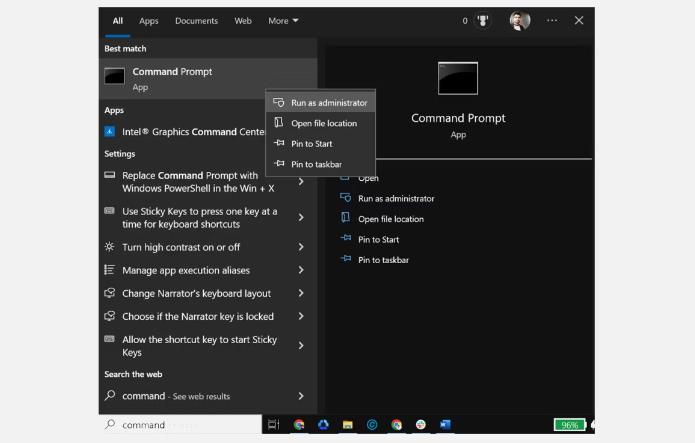Open the rewards trophy icon
This screenshot has width=695, height=443.
482,20
